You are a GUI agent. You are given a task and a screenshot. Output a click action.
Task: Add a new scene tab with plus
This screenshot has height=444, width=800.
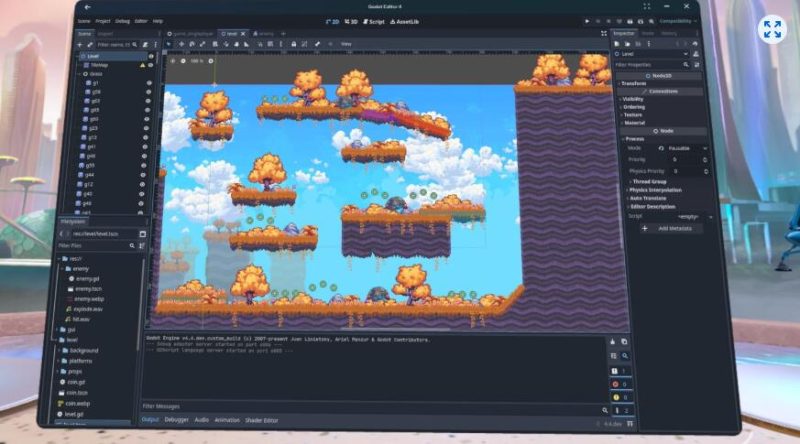pos(283,34)
